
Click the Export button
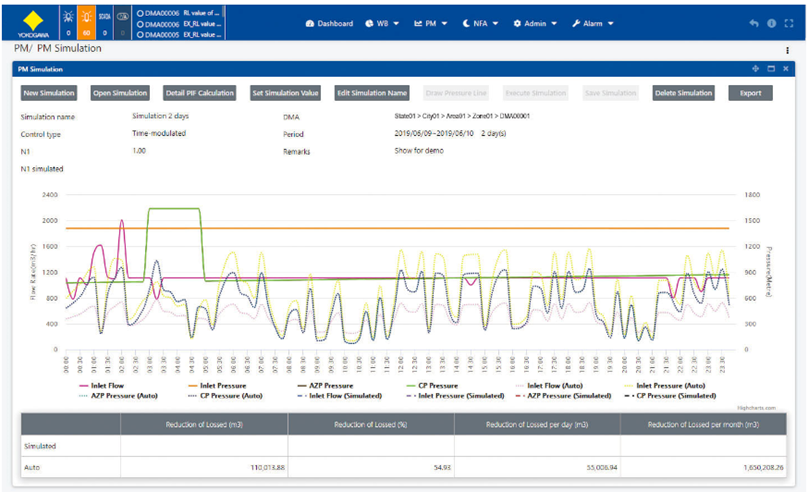coord(750,93)
